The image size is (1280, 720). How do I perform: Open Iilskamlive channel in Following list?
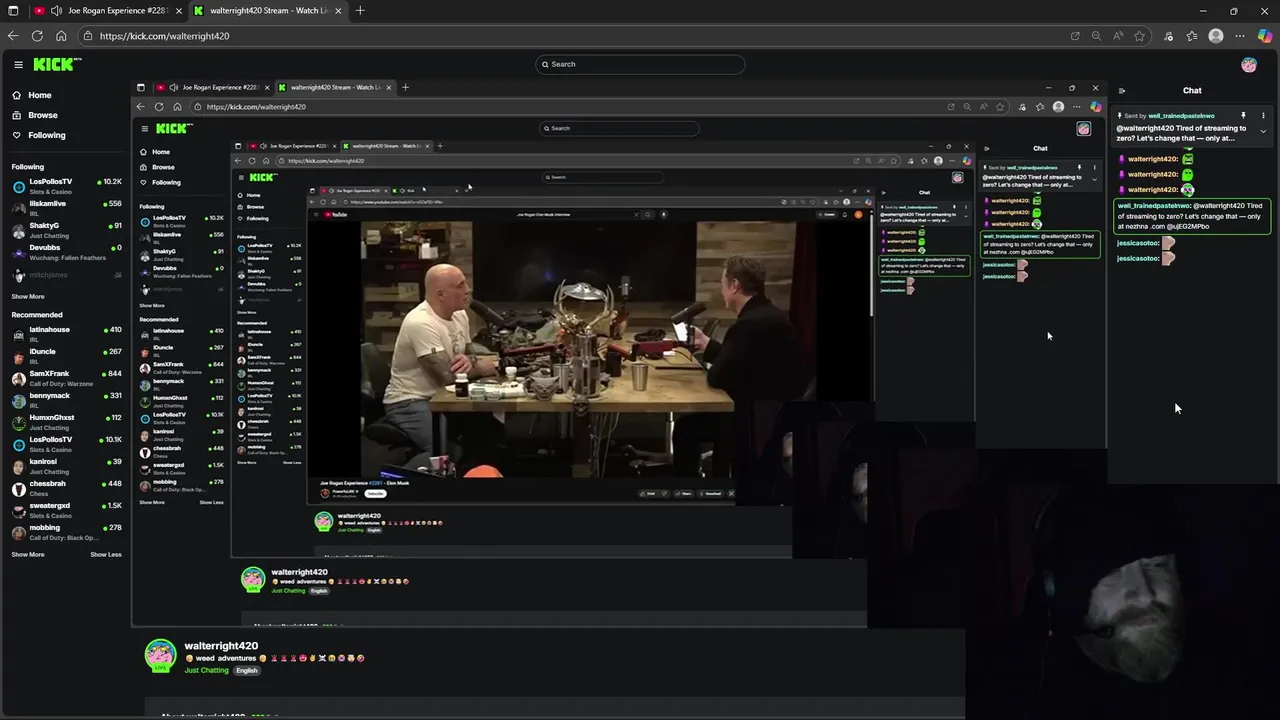pyautogui.click(x=66, y=208)
